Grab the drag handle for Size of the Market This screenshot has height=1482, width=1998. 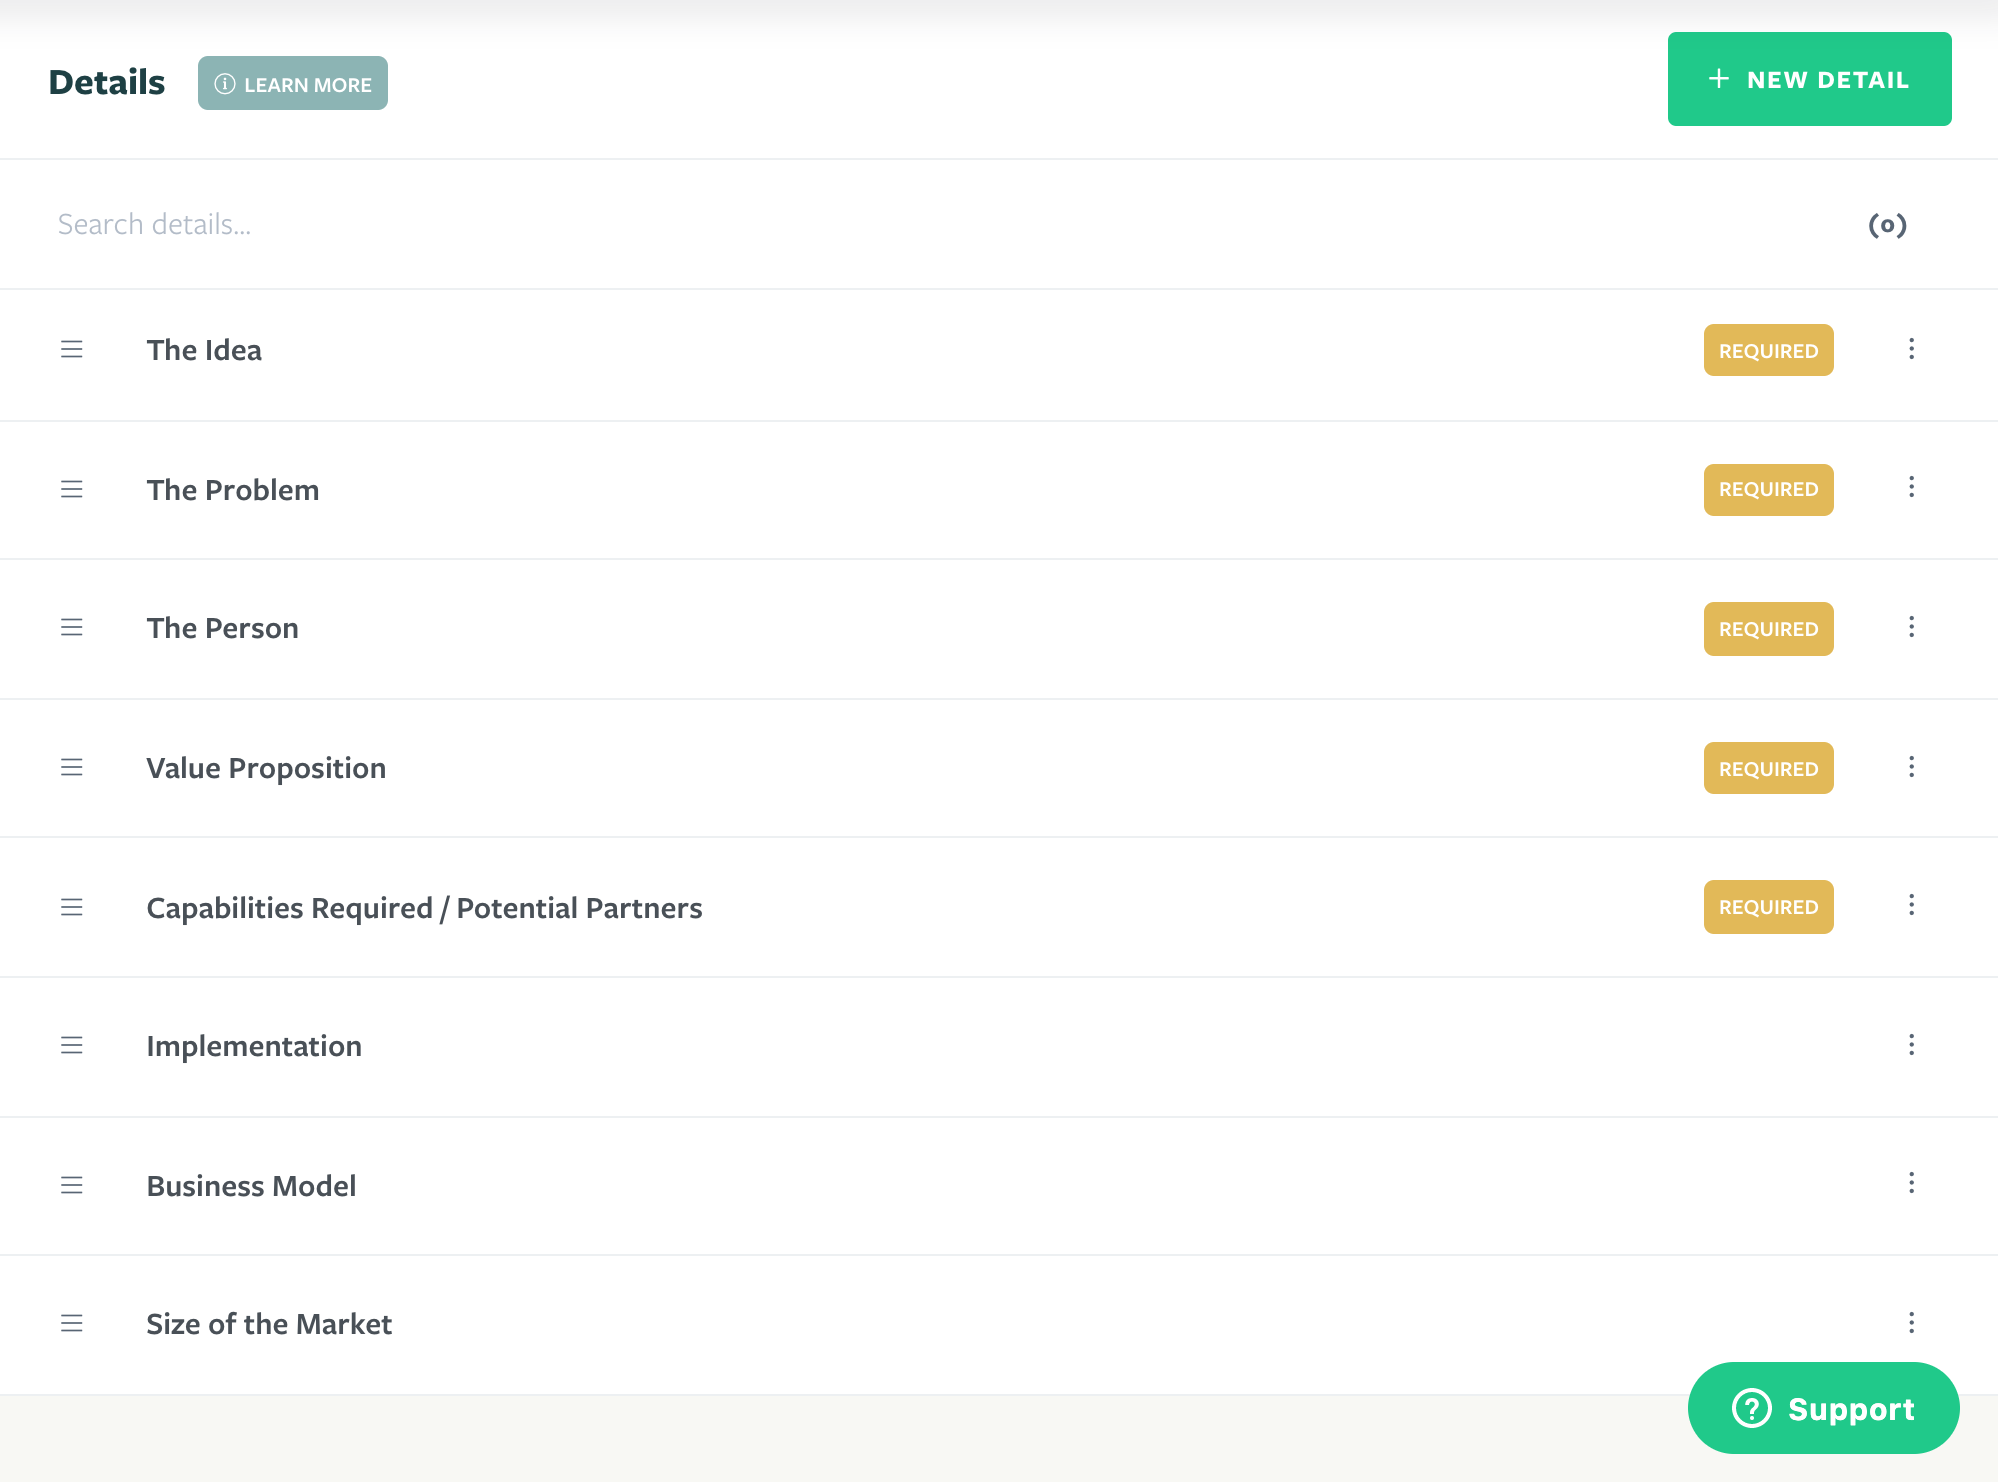(71, 1323)
